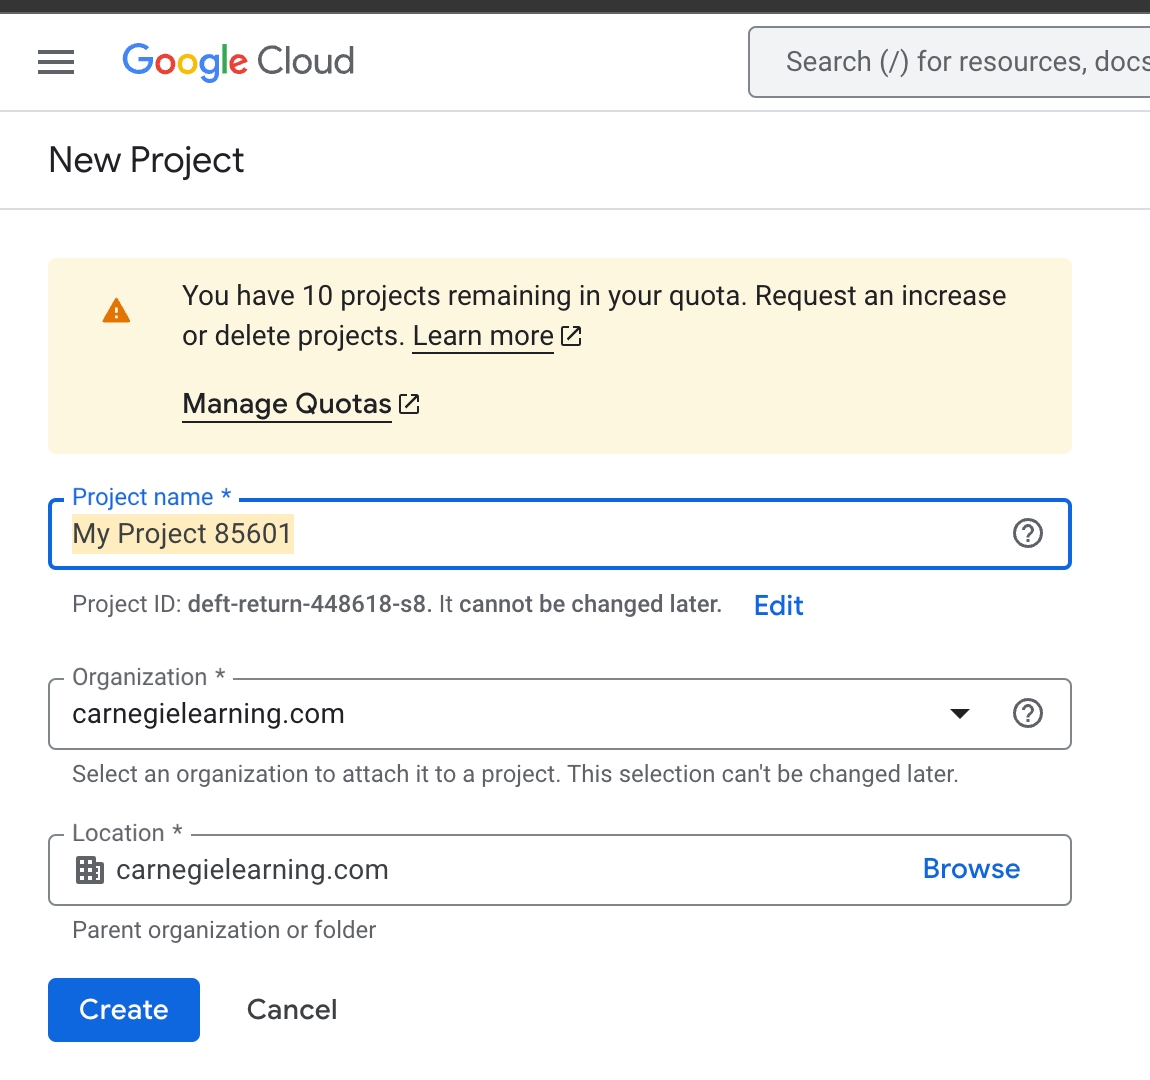Open the main navigation hamburger menu
The width and height of the screenshot is (1150, 1080).
coord(56,62)
